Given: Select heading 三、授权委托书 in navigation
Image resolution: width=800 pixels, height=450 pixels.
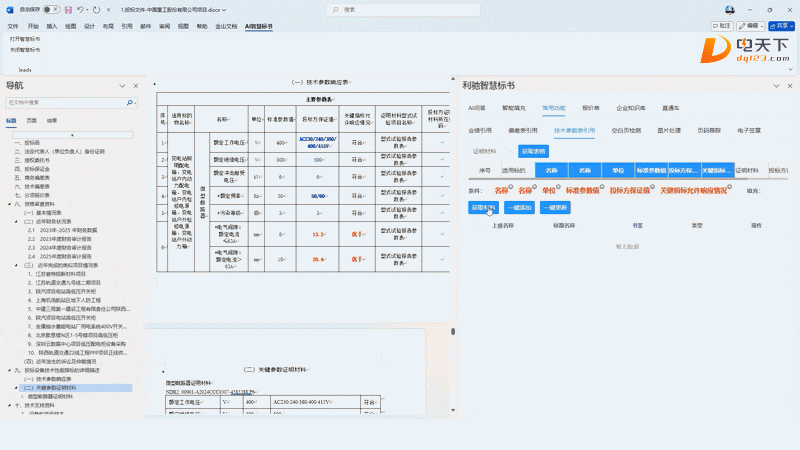Looking at the screenshot, I should 32,160.
